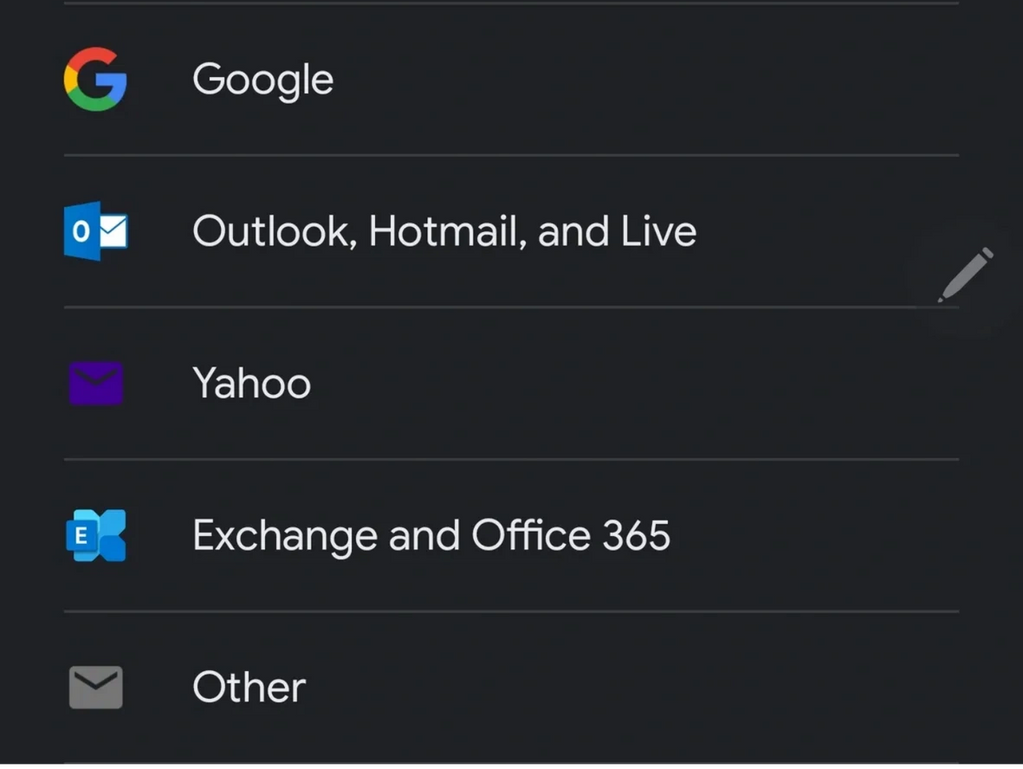Image resolution: width=1023 pixels, height=769 pixels.
Task: Choose 'Exchange and Office 365' label
Action: point(431,536)
